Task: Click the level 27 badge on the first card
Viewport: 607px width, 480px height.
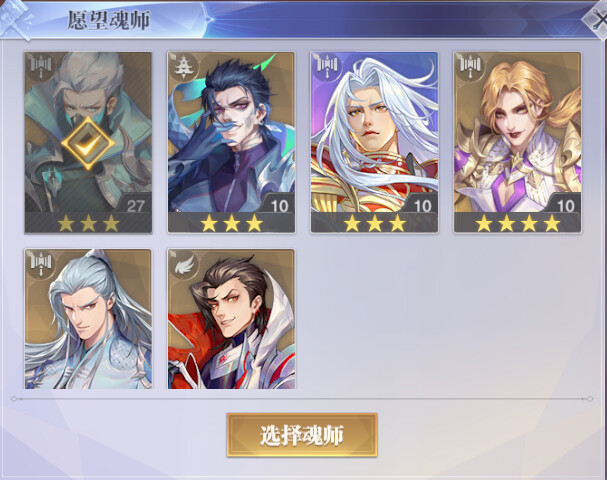Action: [135, 206]
